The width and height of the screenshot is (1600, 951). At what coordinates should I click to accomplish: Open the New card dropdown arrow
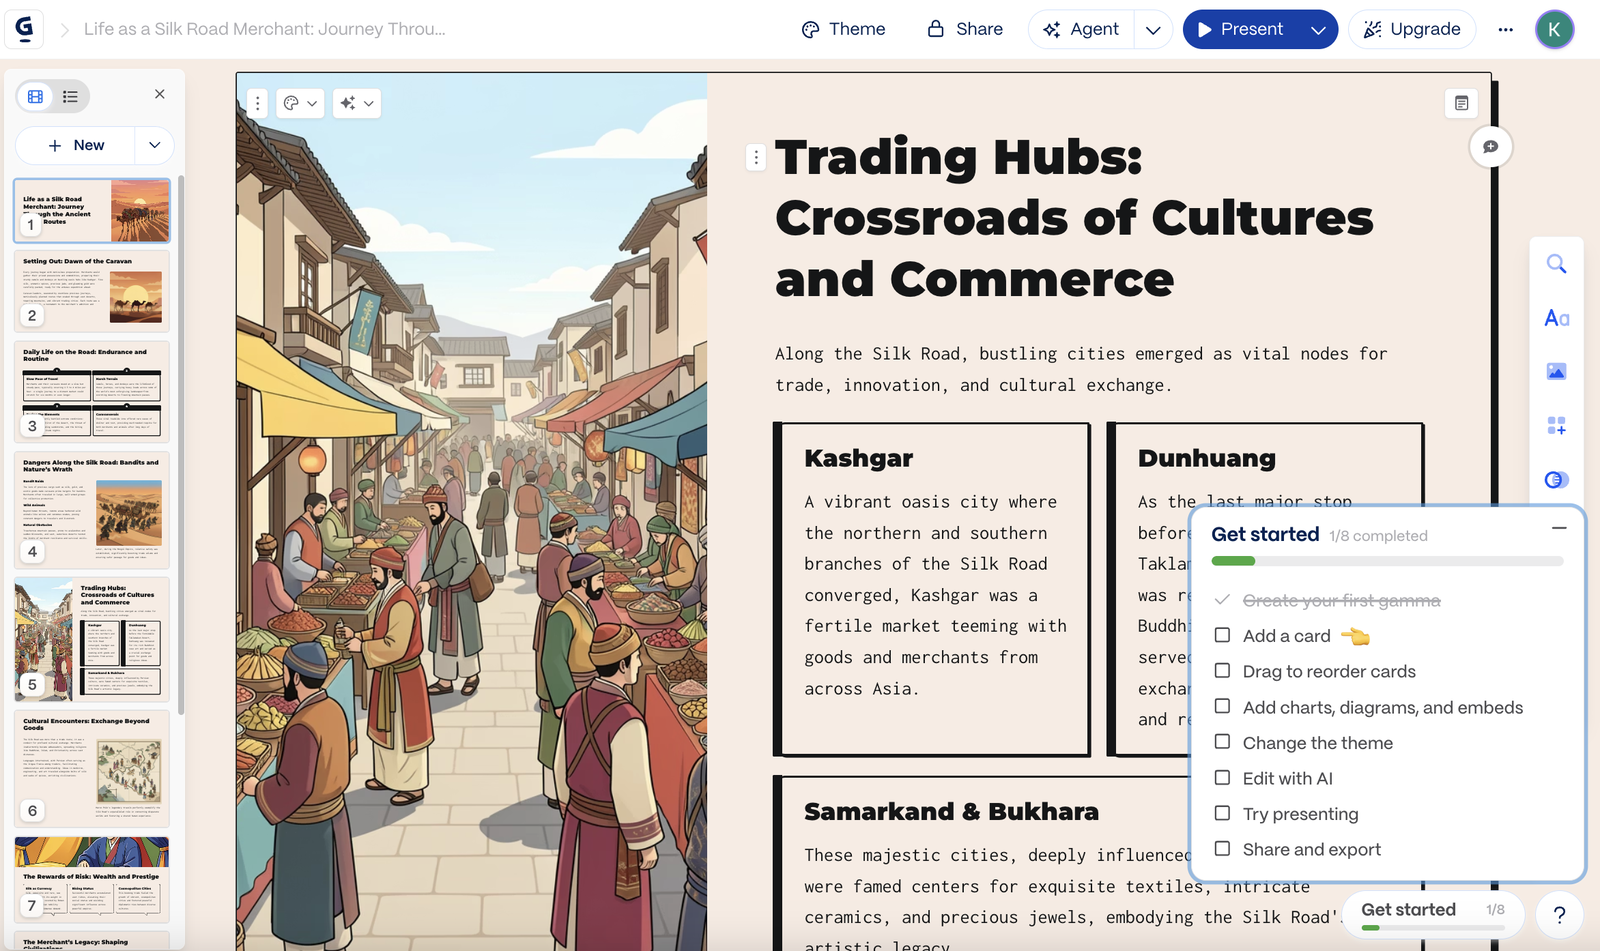pyautogui.click(x=154, y=145)
